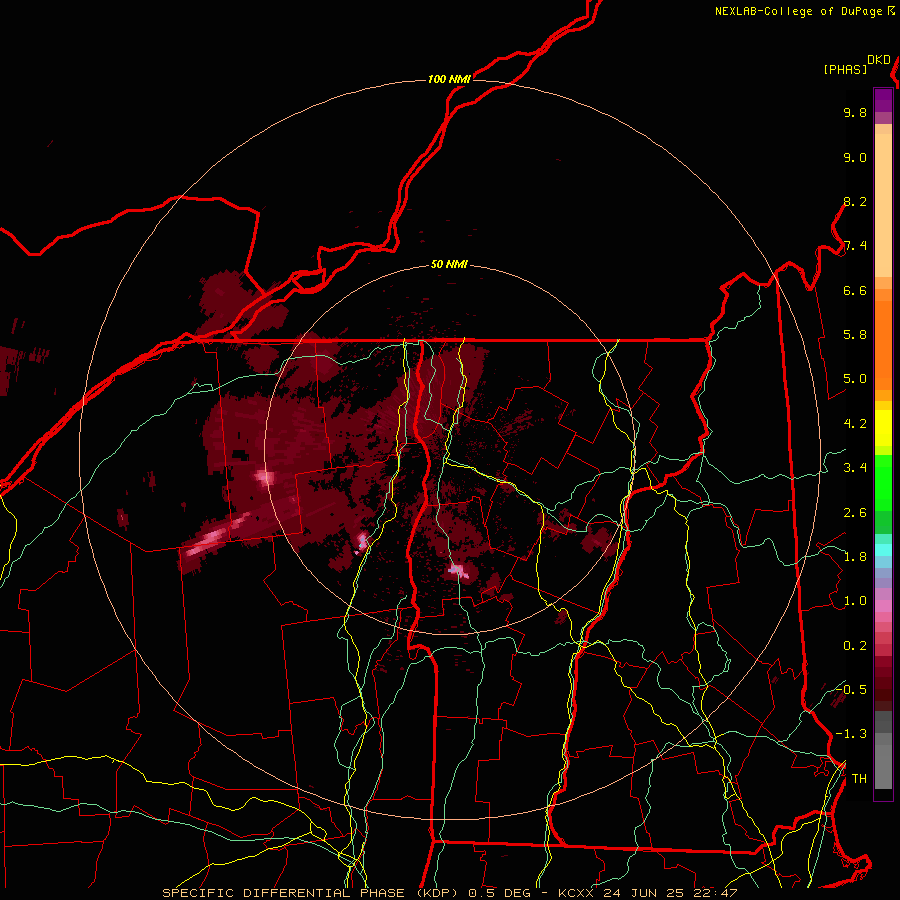The image size is (900, 900).
Task: Click the -1.3 scale value
Action: tap(851, 734)
